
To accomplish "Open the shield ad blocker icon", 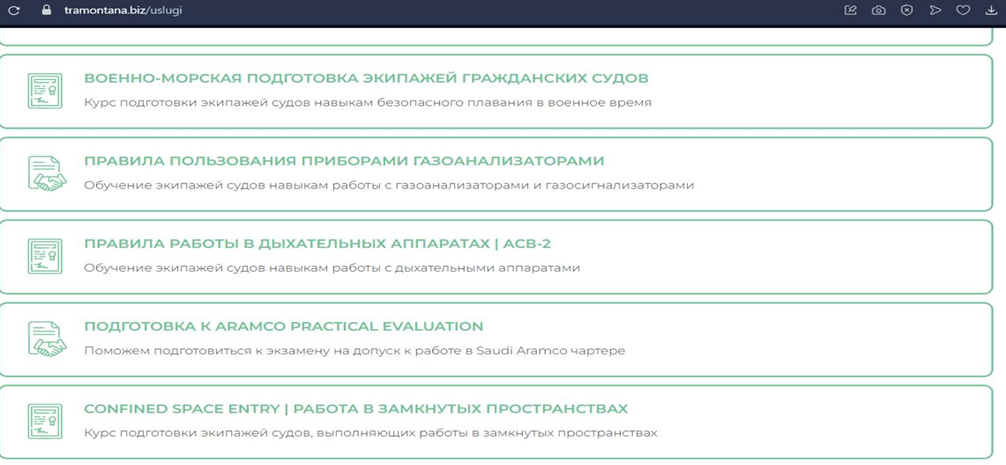I will (907, 10).
